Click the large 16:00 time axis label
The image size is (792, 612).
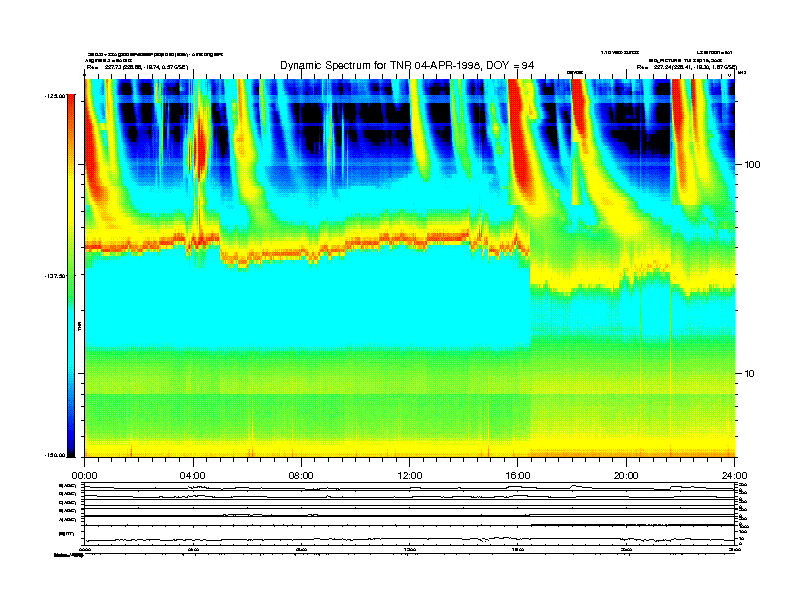click(x=518, y=476)
